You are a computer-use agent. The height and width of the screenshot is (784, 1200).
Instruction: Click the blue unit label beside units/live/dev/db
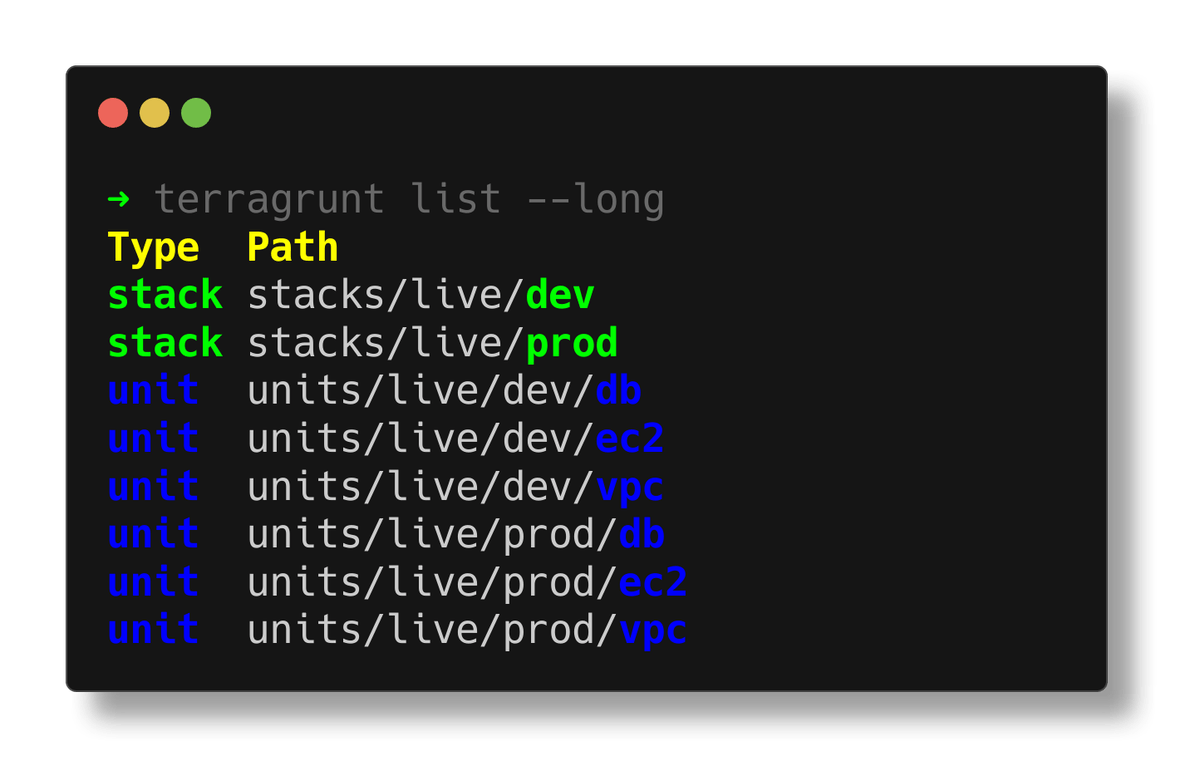[154, 390]
